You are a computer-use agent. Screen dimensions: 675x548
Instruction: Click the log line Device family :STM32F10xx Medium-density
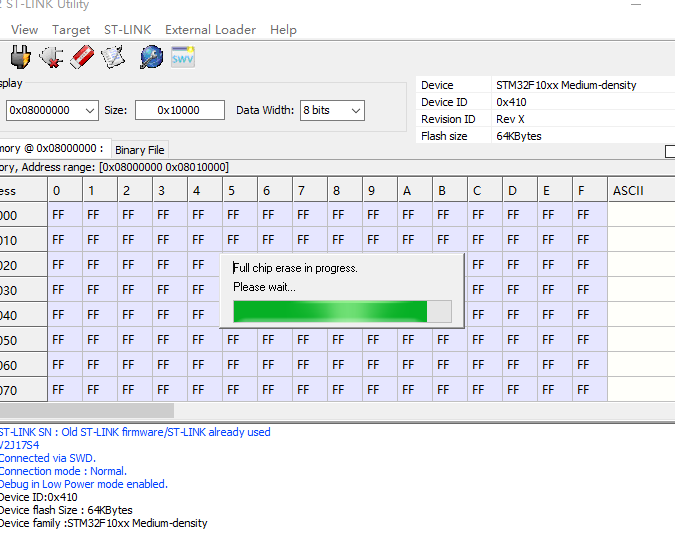click(104, 523)
